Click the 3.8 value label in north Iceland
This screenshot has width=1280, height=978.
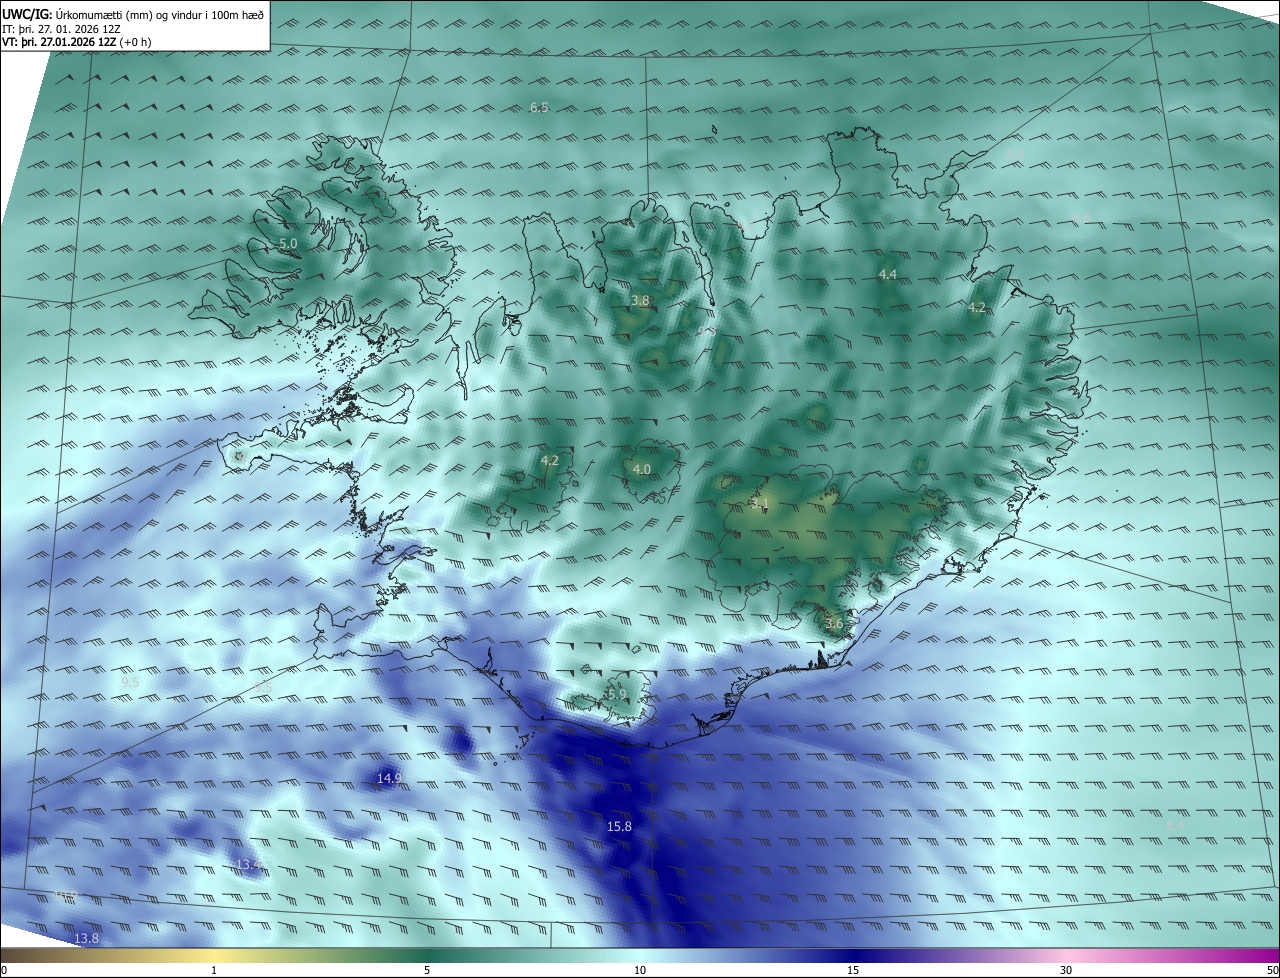(x=640, y=300)
